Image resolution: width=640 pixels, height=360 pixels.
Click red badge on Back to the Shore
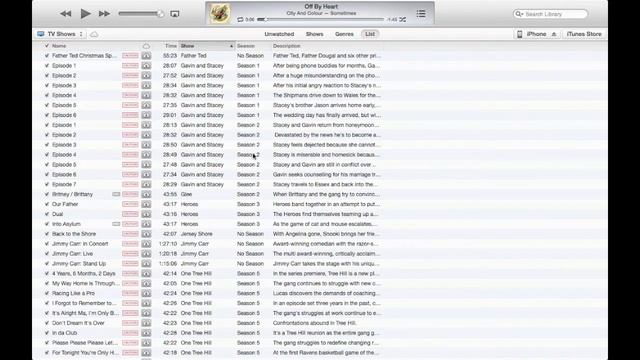(x=130, y=234)
